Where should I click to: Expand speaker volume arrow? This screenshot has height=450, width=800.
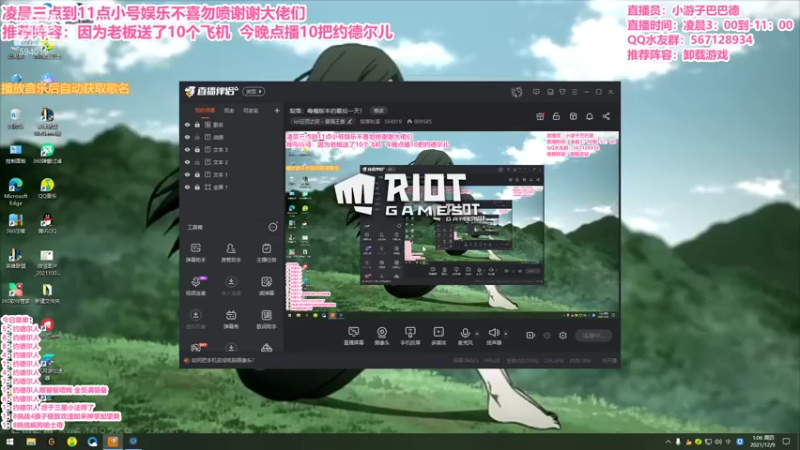(506, 334)
